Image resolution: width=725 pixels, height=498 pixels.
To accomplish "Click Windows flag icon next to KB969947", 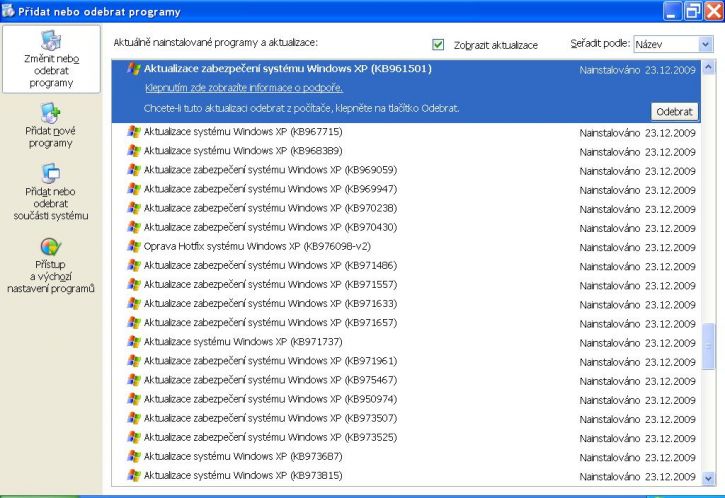I will (134, 189).
